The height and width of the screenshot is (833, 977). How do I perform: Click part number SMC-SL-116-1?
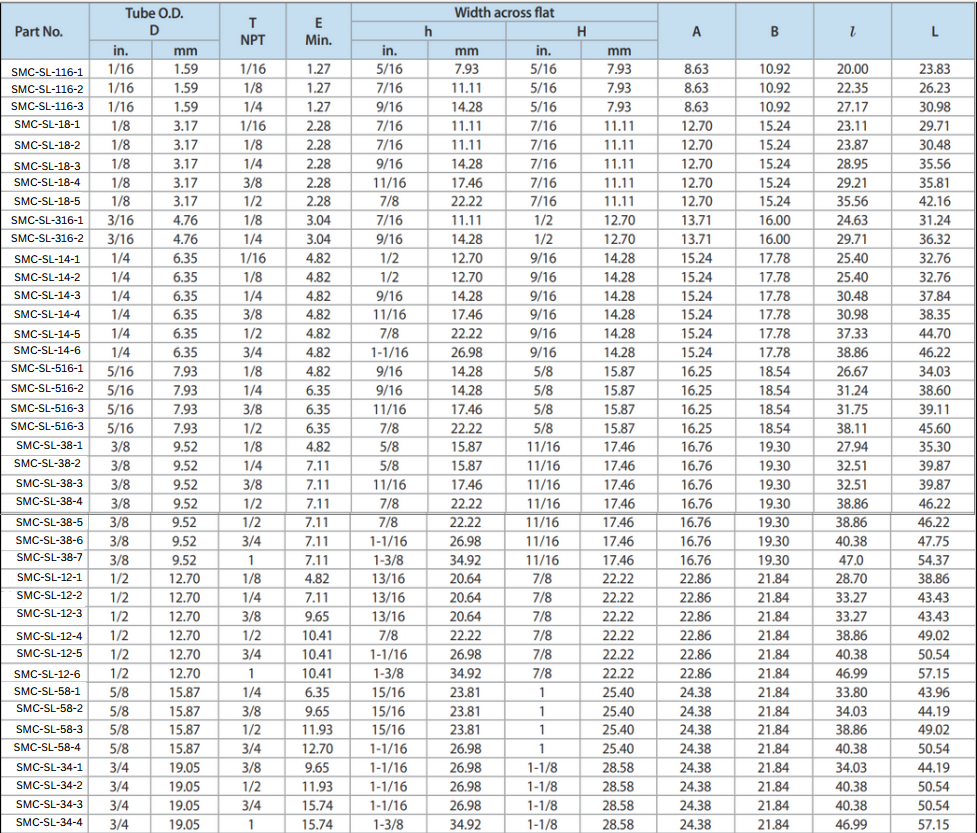(x=47, y=71)
